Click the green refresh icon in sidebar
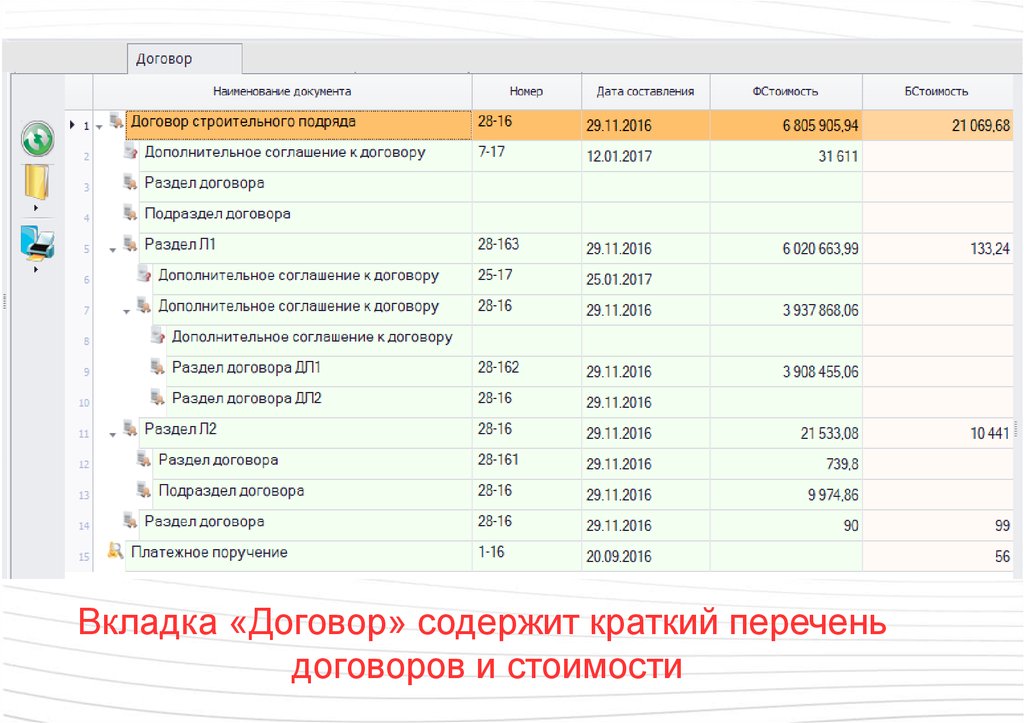 37,138
